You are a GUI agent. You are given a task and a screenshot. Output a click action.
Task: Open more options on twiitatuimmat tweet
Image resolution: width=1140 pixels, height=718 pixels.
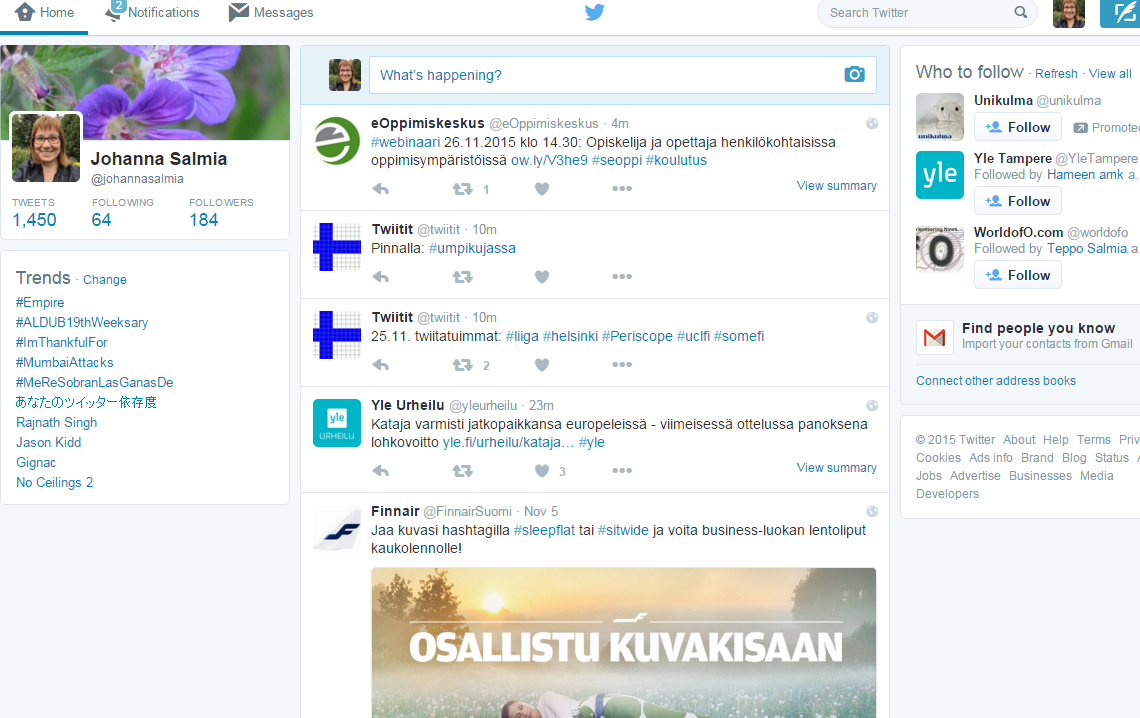click(622, 365)
